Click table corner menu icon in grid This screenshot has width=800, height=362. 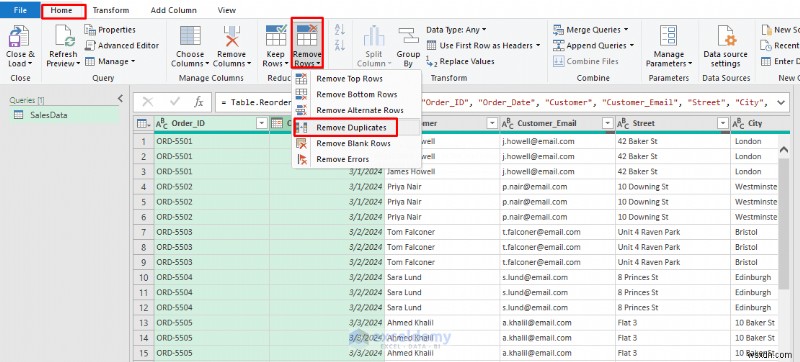[x=143, y=123]
